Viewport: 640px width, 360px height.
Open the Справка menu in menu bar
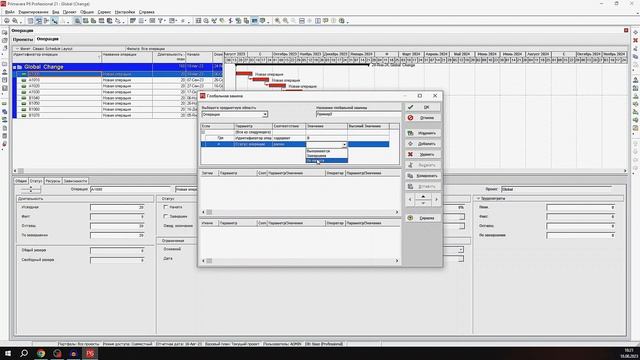pos(147,12)
